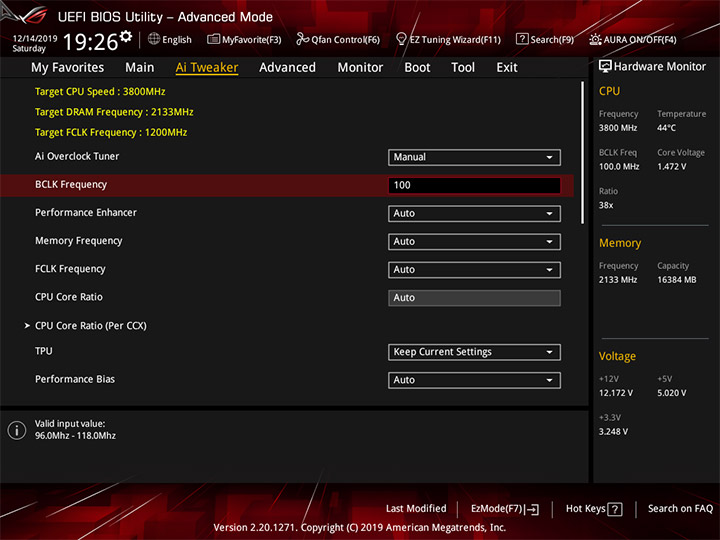Open the Memory Frequency dropdown
The image size is (720, 540).
point(474,242)
